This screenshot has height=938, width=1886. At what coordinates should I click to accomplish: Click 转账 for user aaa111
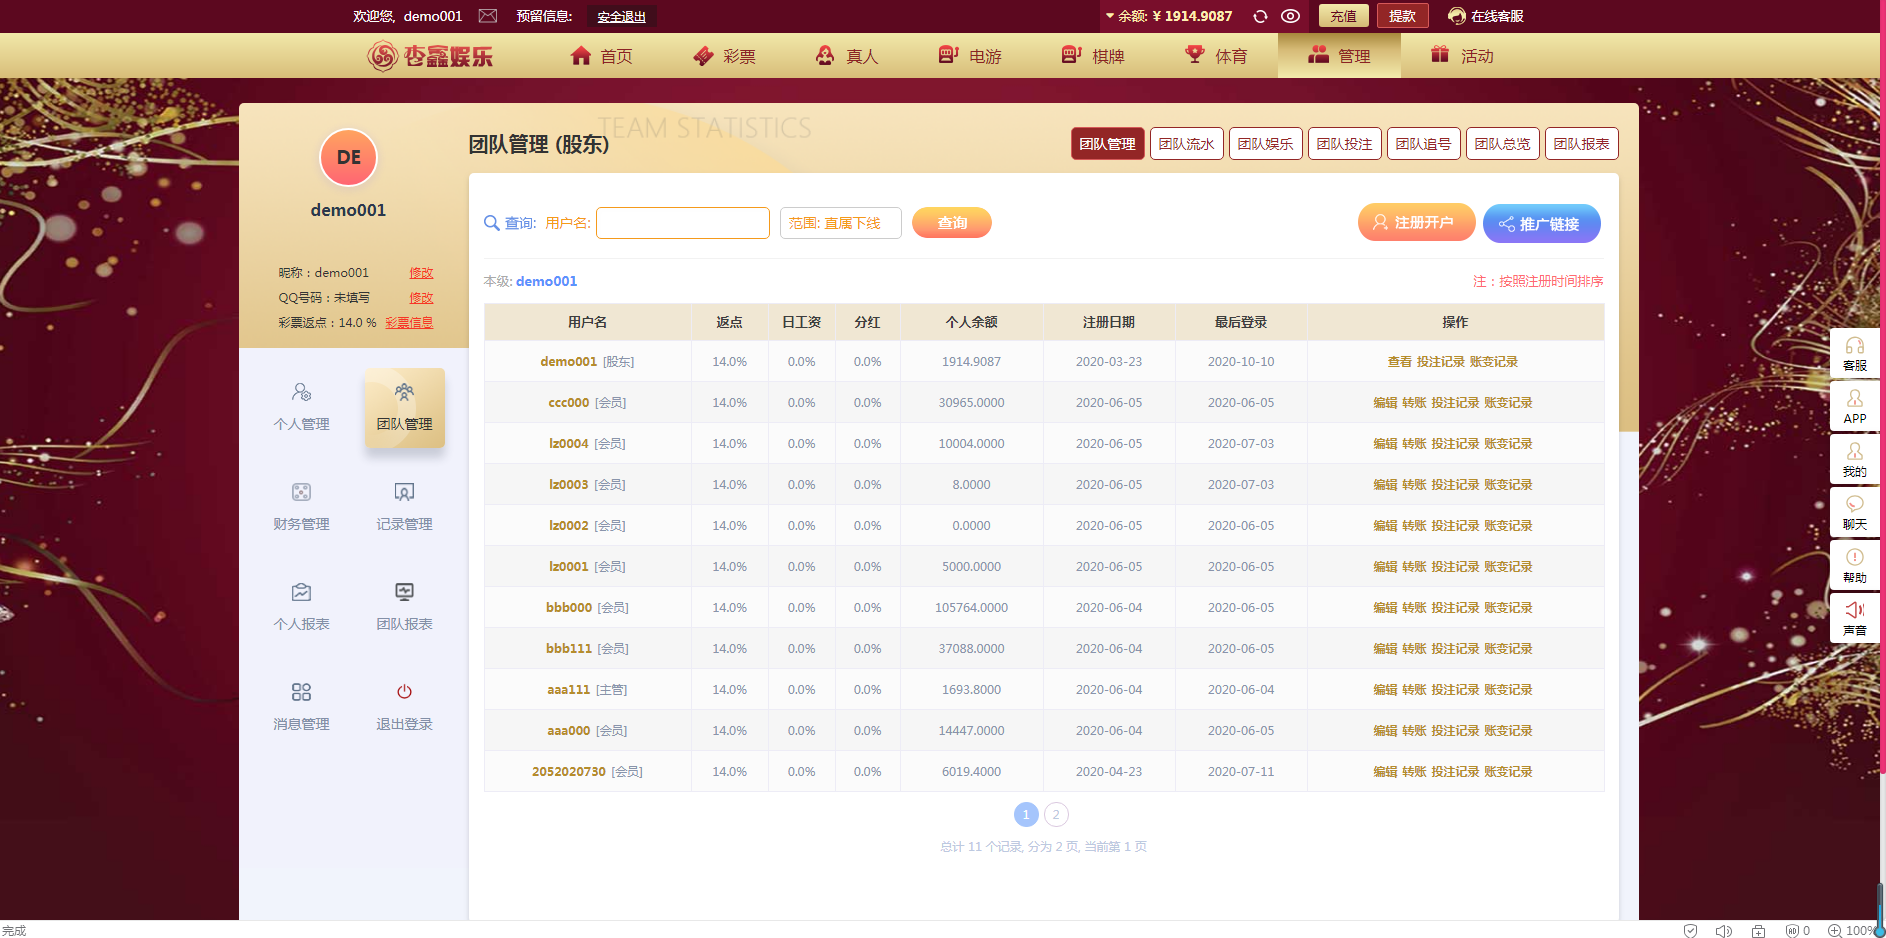1414,690
